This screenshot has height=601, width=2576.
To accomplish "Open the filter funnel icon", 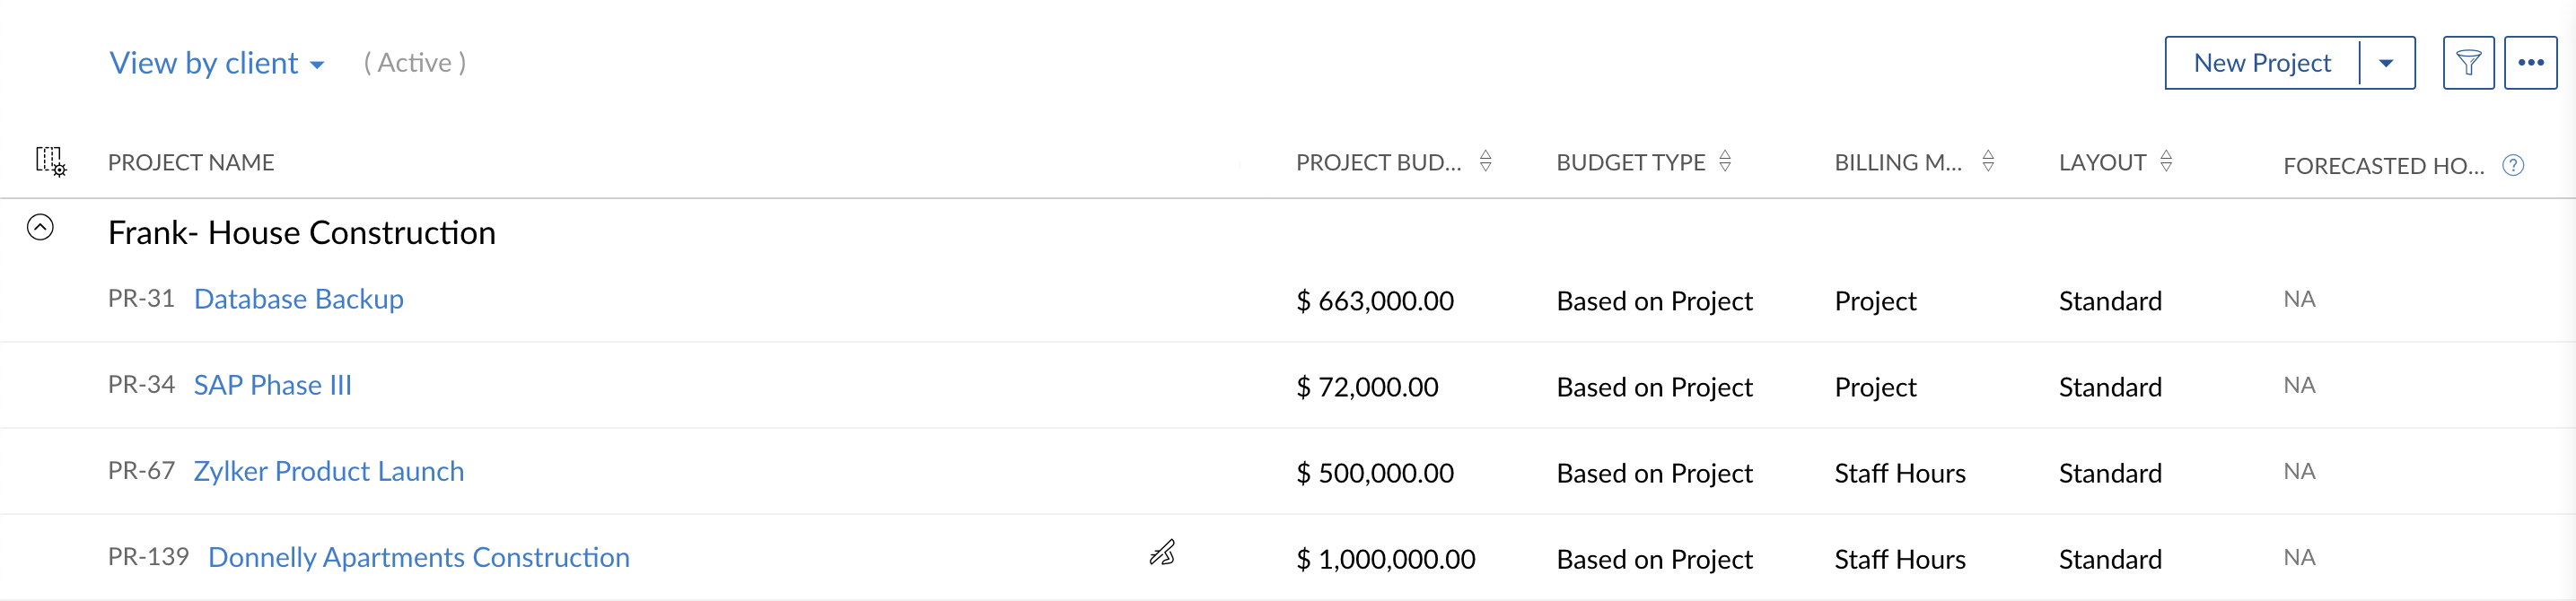I will (x=2468, y=63).
